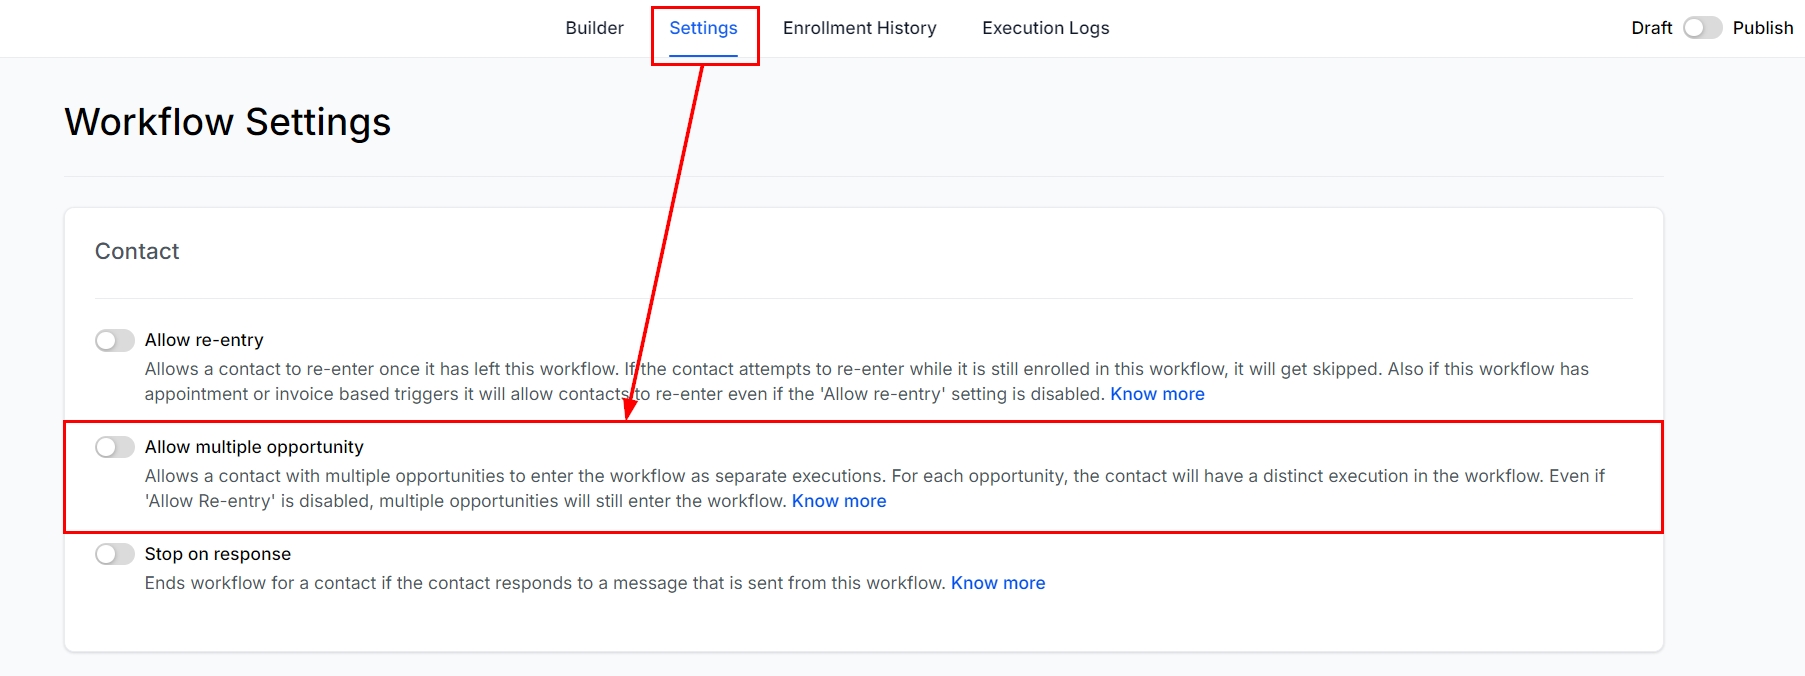Screen dimensions: 1805x676
Task: Click the Contact section heading
Action: (x=137, y=251)
